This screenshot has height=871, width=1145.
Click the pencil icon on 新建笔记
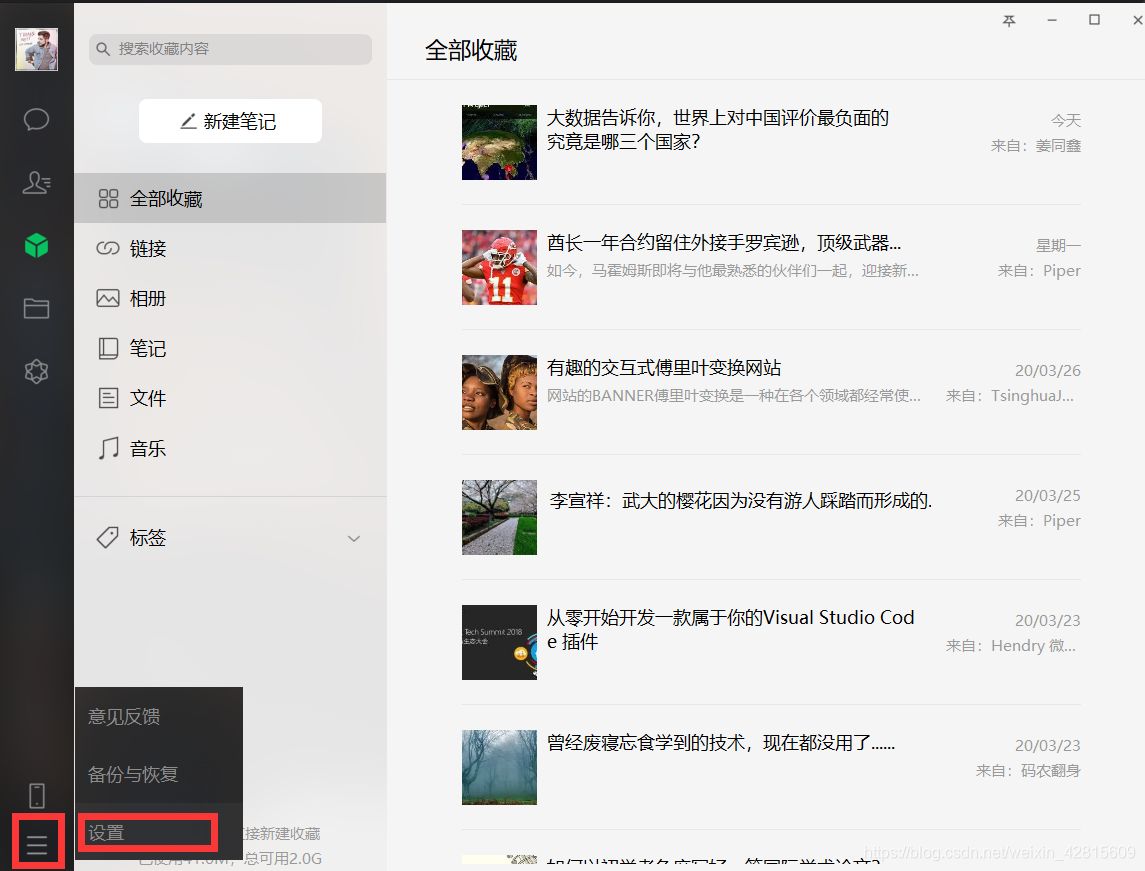click(188, 121)
